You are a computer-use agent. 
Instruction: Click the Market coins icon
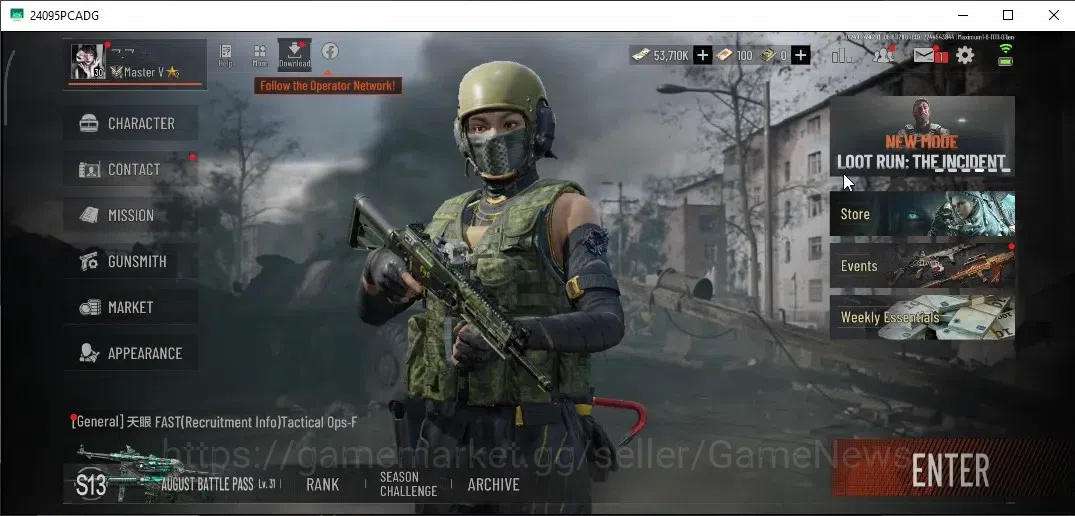pos(89,308)
